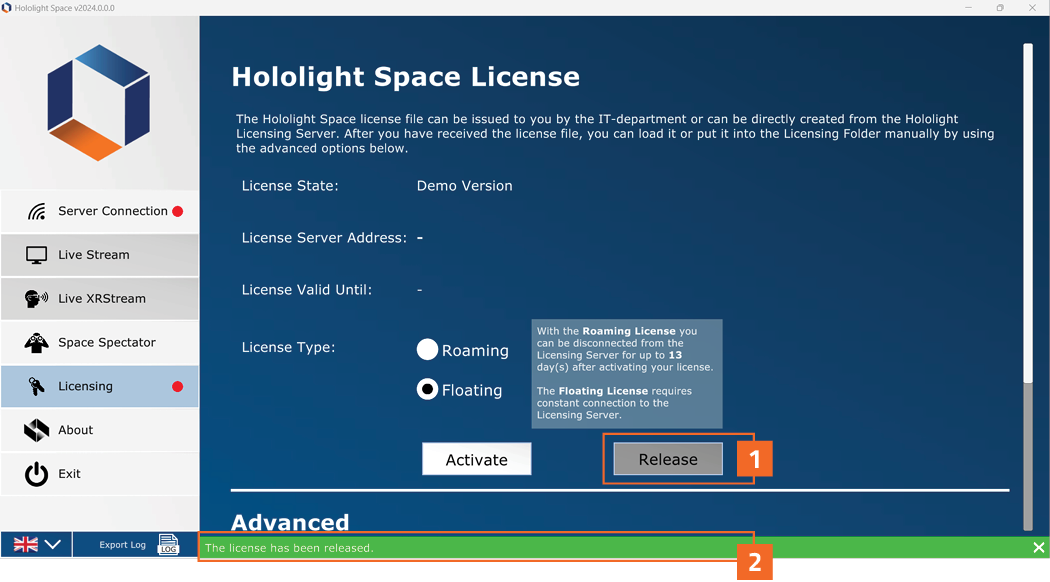
Task: Click the 'License Valid Until:' label
Action: (307, 290)
